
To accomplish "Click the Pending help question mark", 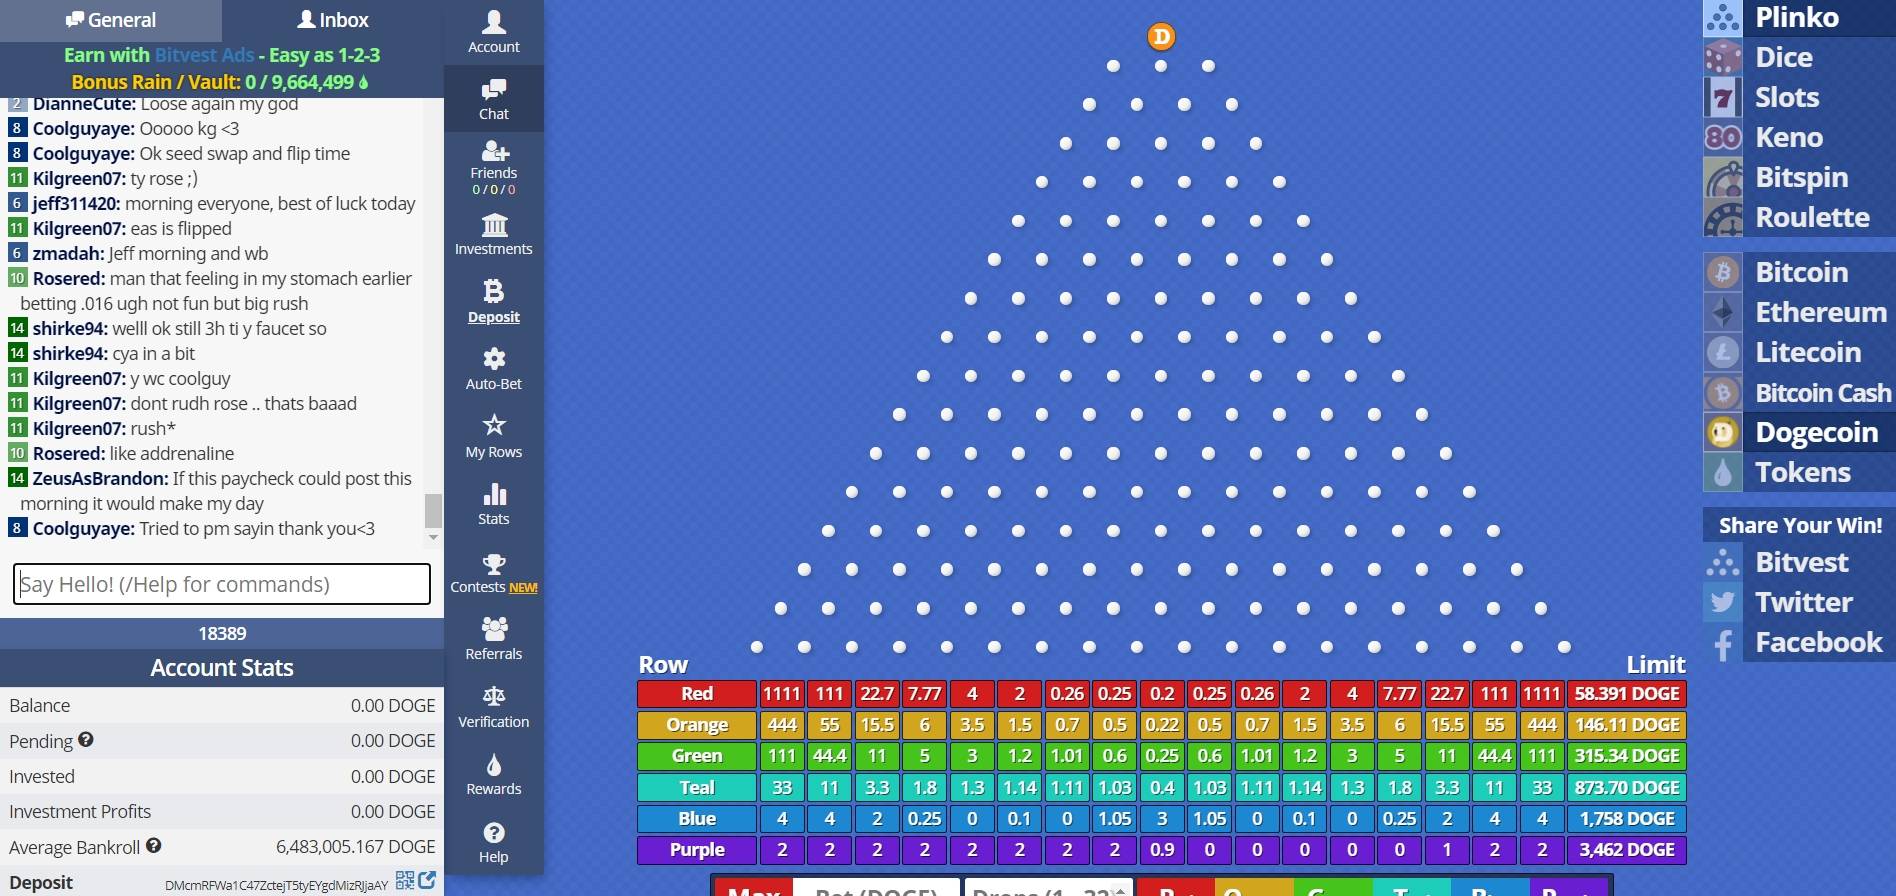I will (86, 740).
